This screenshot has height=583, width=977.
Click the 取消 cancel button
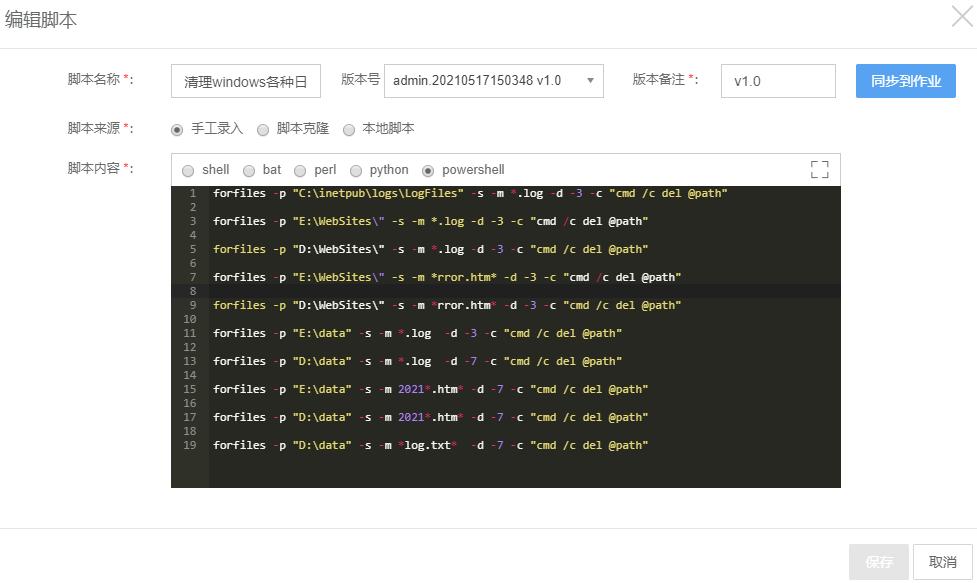(x=941, y=561)
